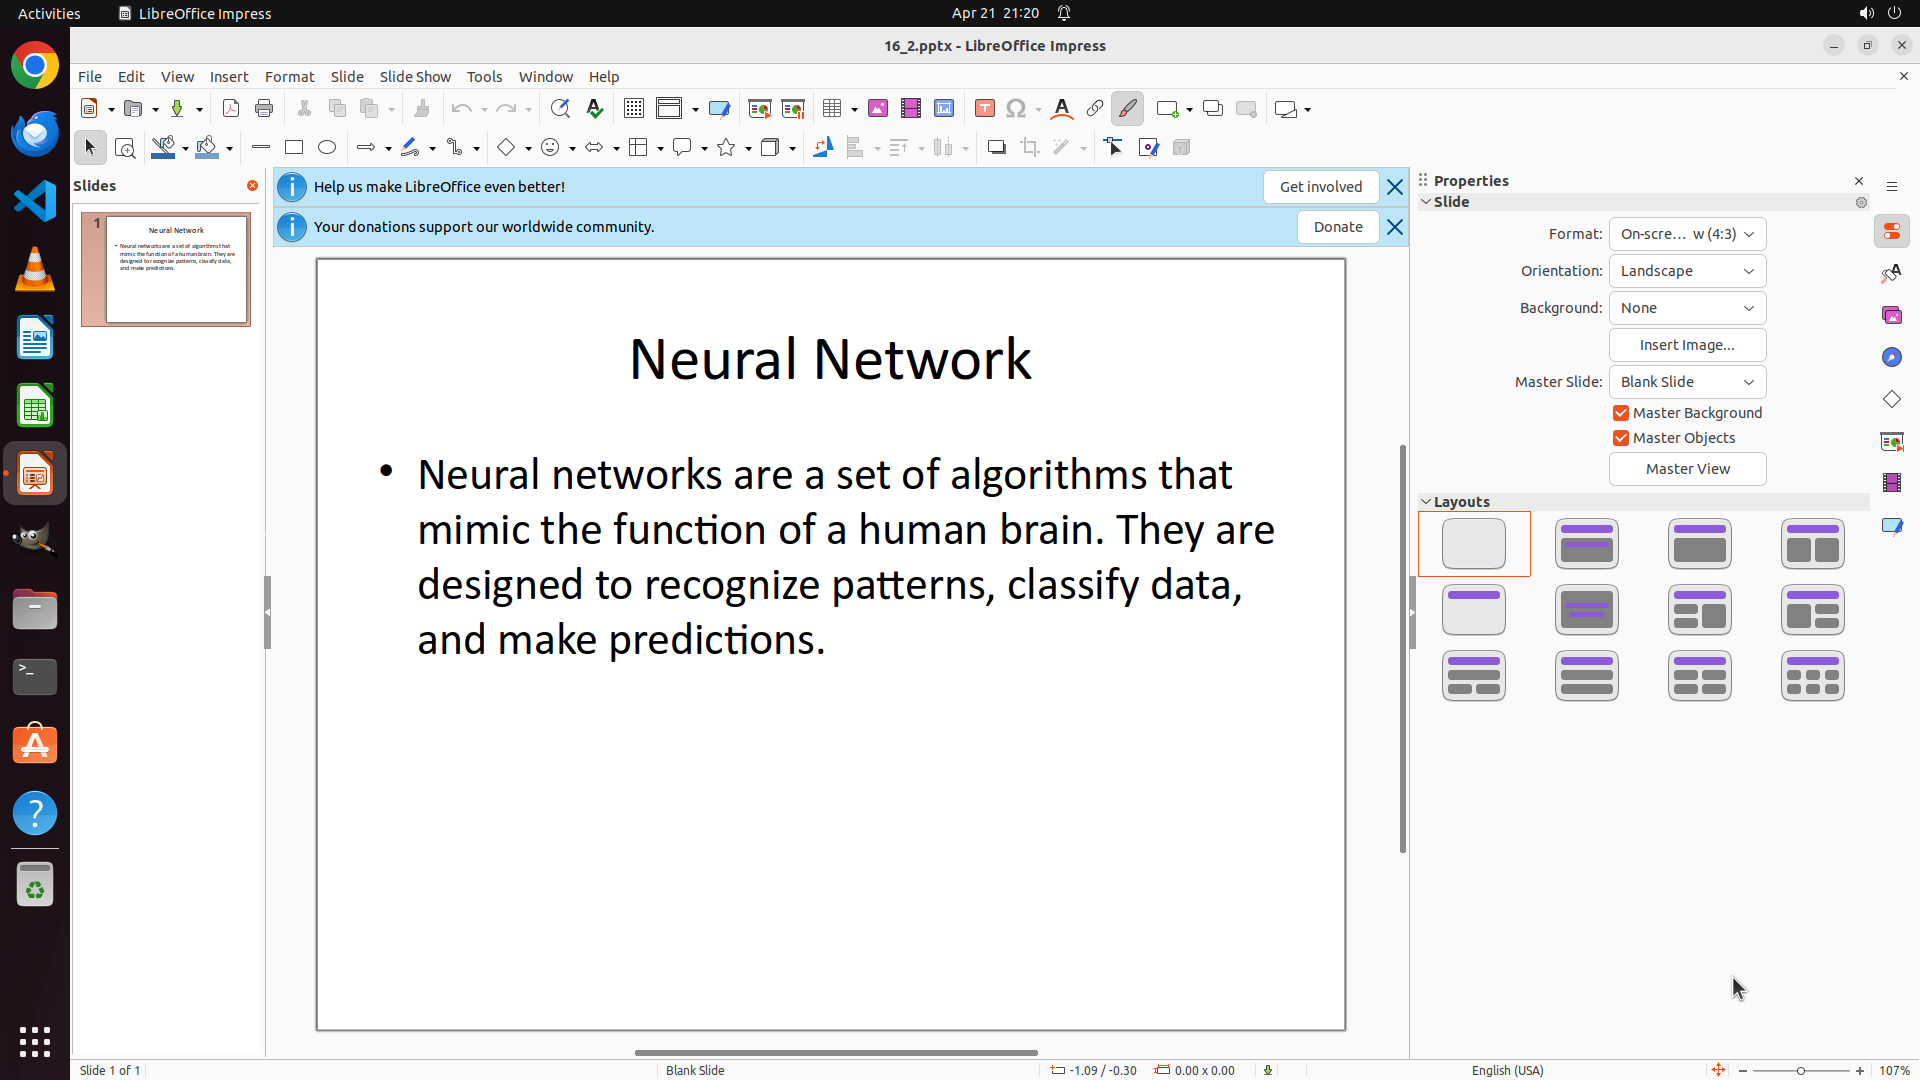Select slide 1 thumbnail in Slides panel
The image size is (1920, 1080).
pos(177,269)
